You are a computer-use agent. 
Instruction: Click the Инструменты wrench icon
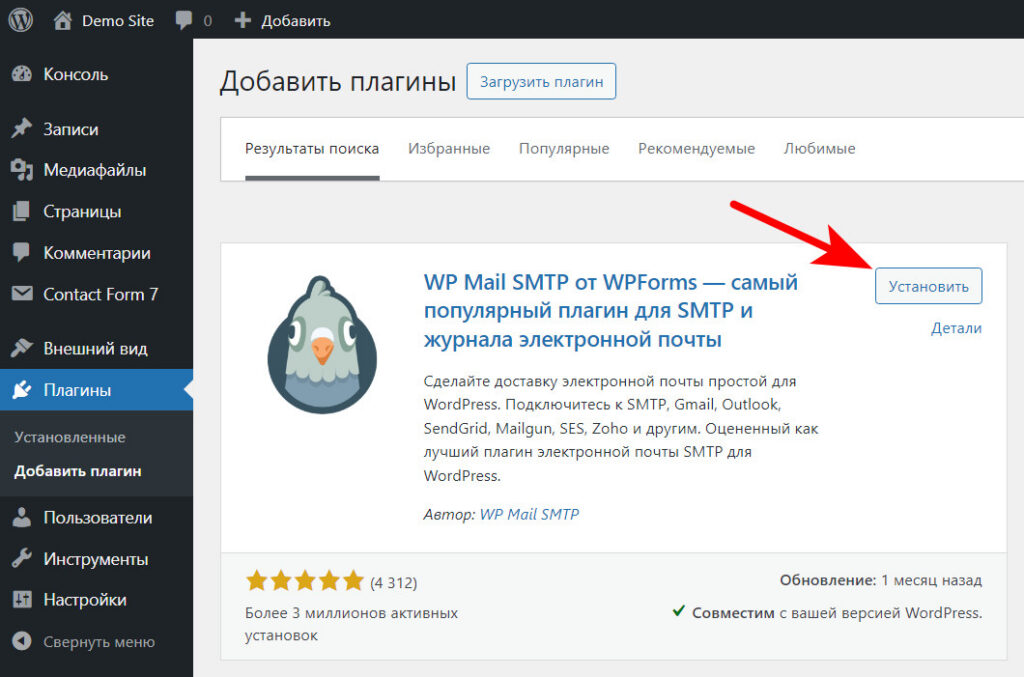22,559
